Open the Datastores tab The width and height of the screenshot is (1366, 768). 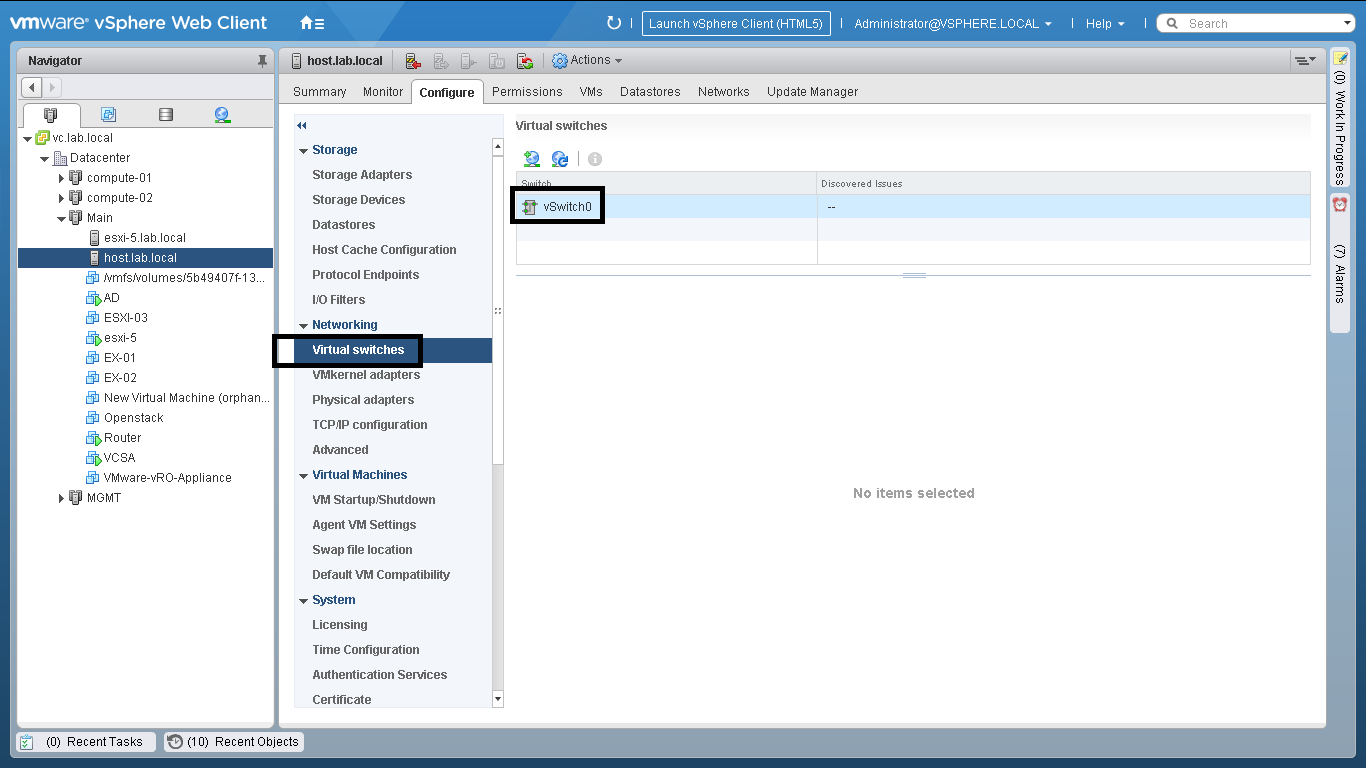coord(650,92)
